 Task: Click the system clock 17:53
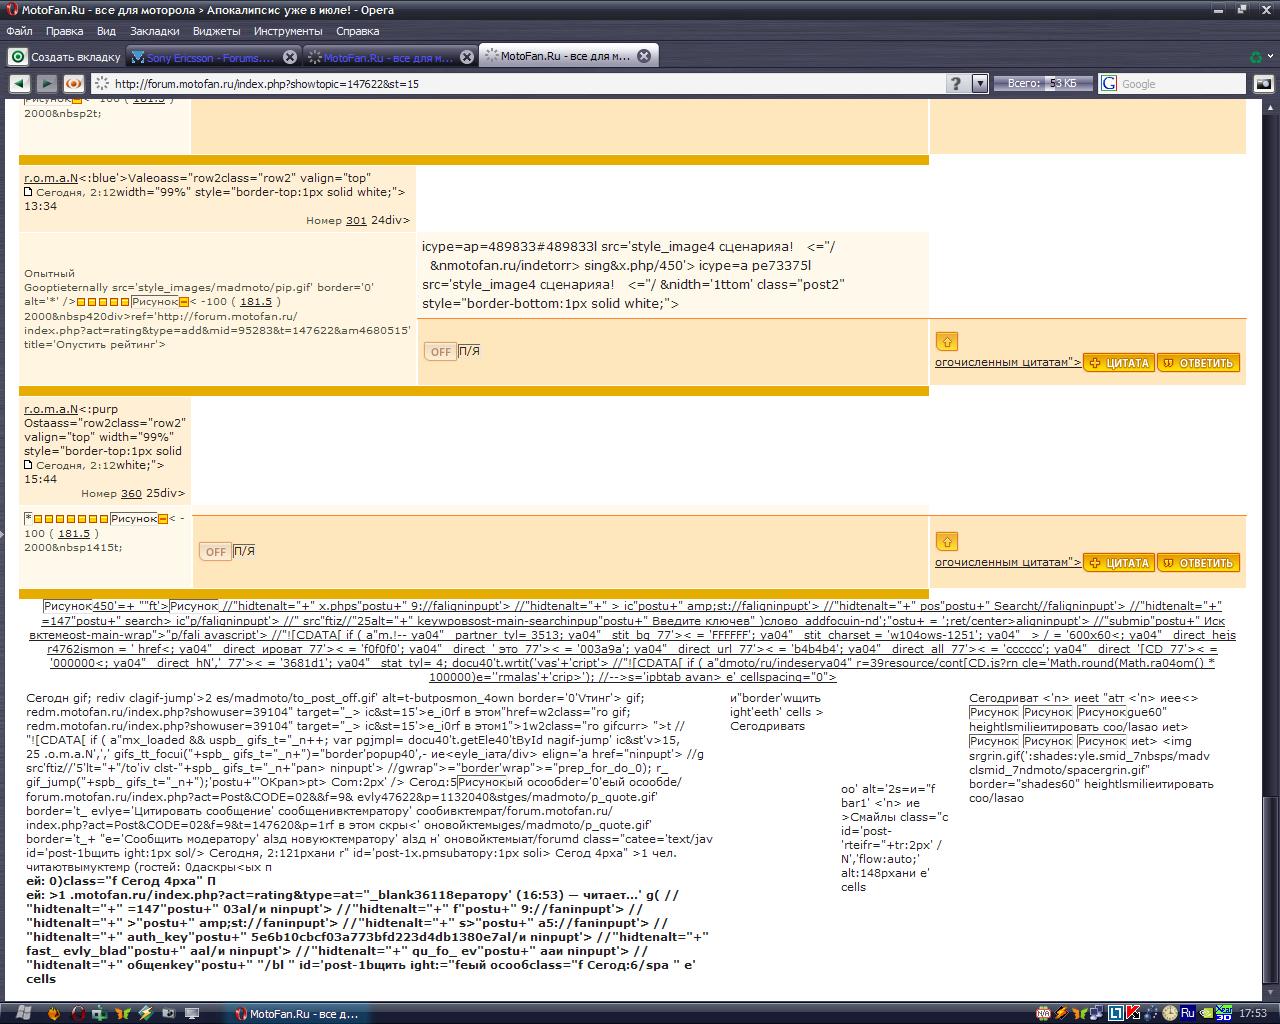pyautogui.click(x=1252, y=1013)
